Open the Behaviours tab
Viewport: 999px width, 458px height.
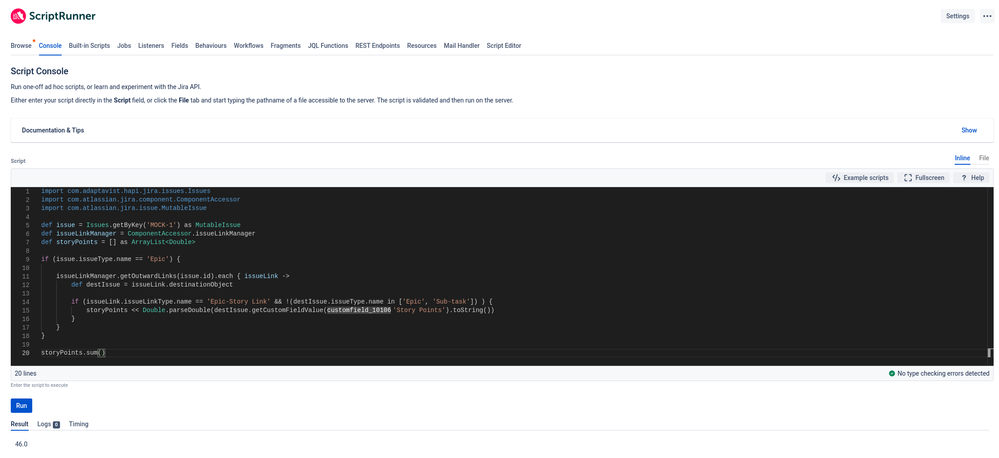211,46
